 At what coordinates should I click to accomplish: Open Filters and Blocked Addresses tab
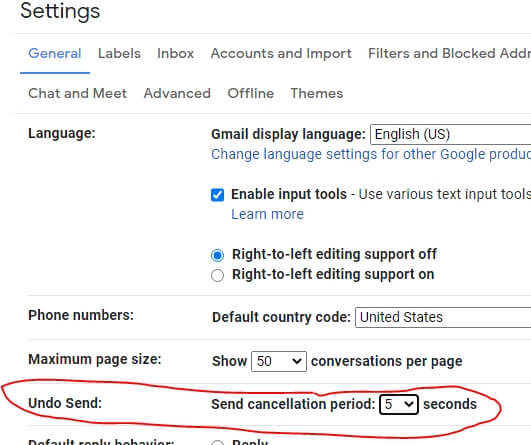pyautogui.click(x=449, y=54)
